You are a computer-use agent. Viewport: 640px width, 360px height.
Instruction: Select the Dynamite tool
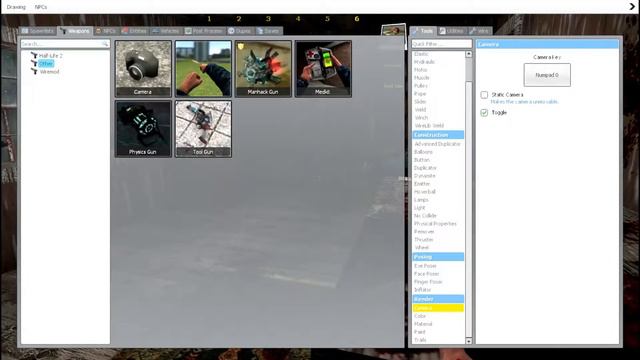point(424,176)
